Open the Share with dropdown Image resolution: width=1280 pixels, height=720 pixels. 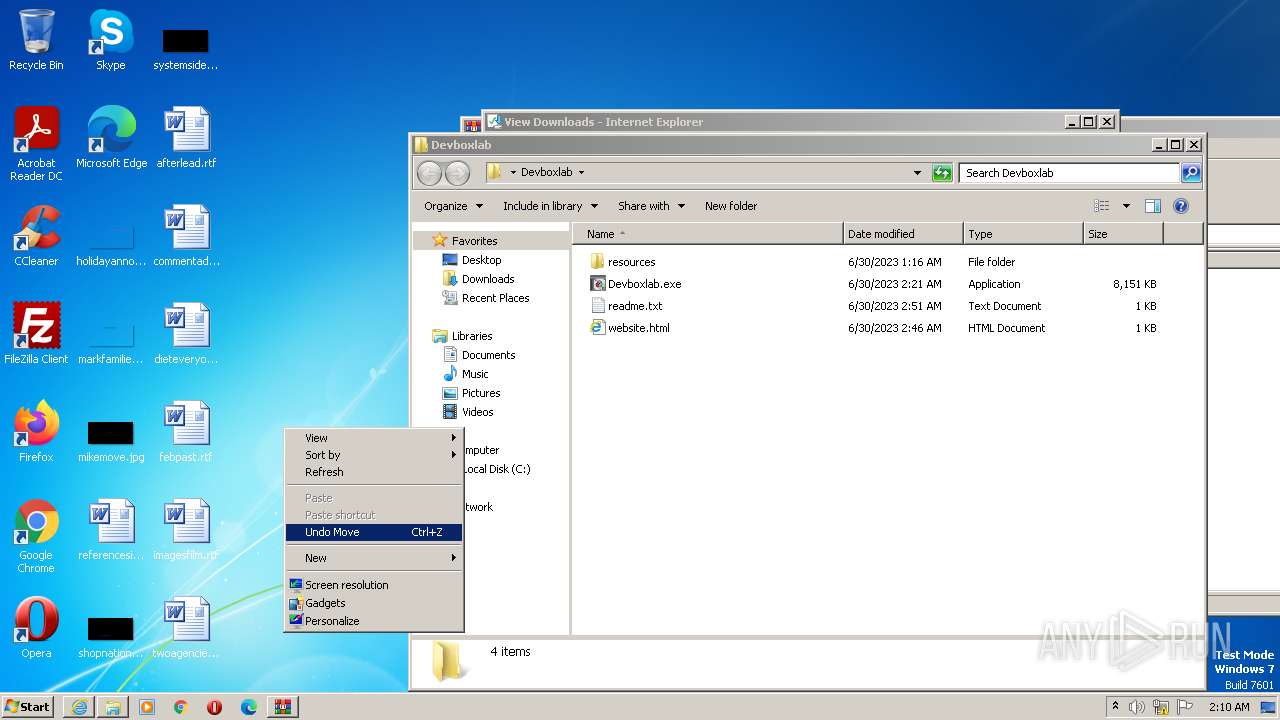point(651,206)
